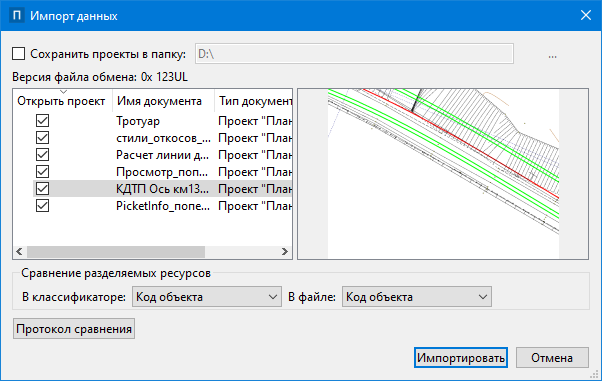Uncheck the open-project box for Тротуар

point(42,121)
